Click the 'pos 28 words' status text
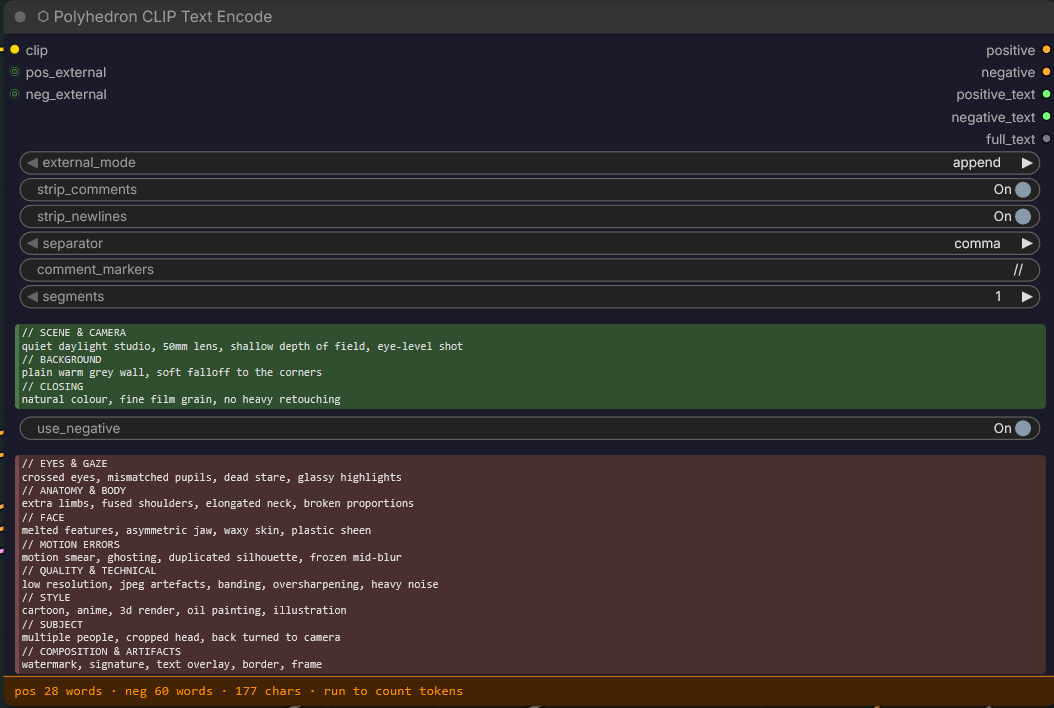This screenshot has height=708, width=1054. 58,691
